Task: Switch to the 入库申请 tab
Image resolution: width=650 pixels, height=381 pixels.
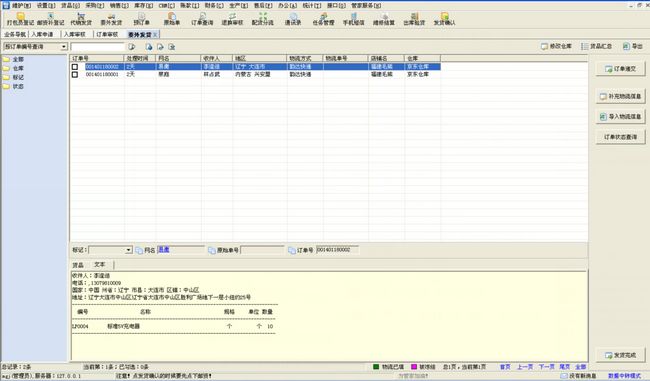Action: pos(43,34)
